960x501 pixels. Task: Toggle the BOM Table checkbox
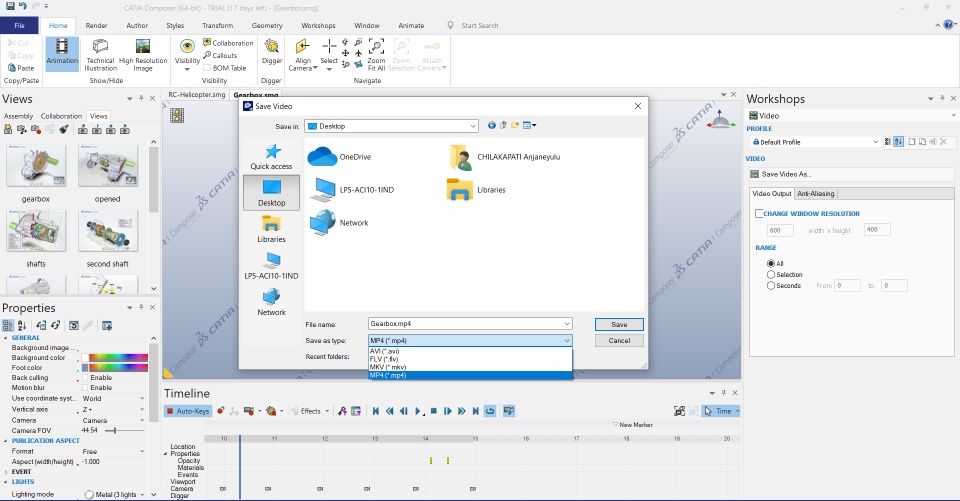207,68
